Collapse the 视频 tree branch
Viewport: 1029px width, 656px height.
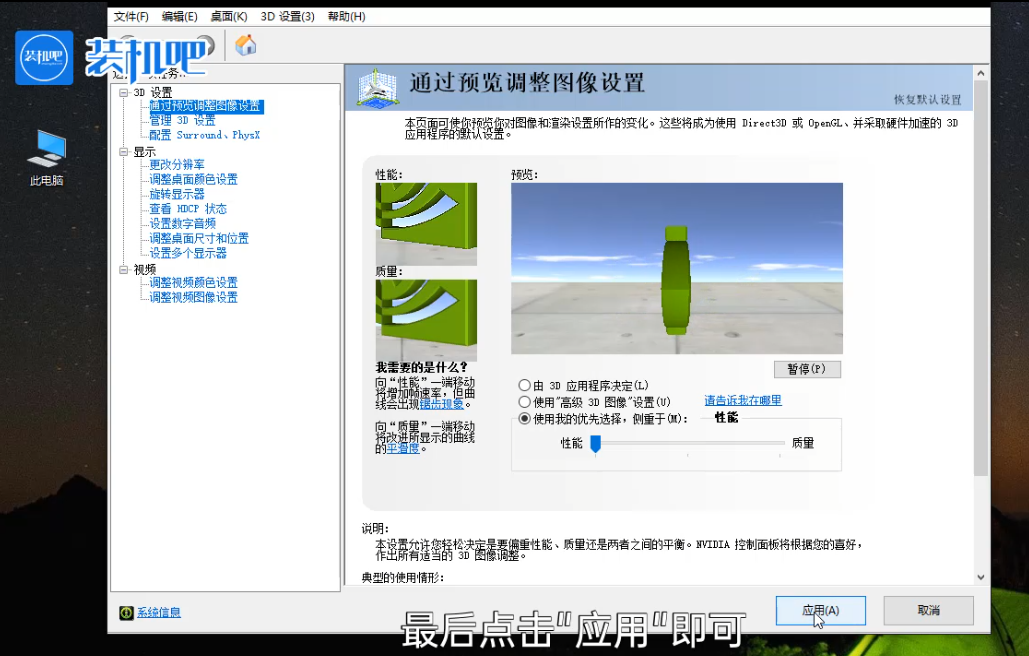point(121,268)
